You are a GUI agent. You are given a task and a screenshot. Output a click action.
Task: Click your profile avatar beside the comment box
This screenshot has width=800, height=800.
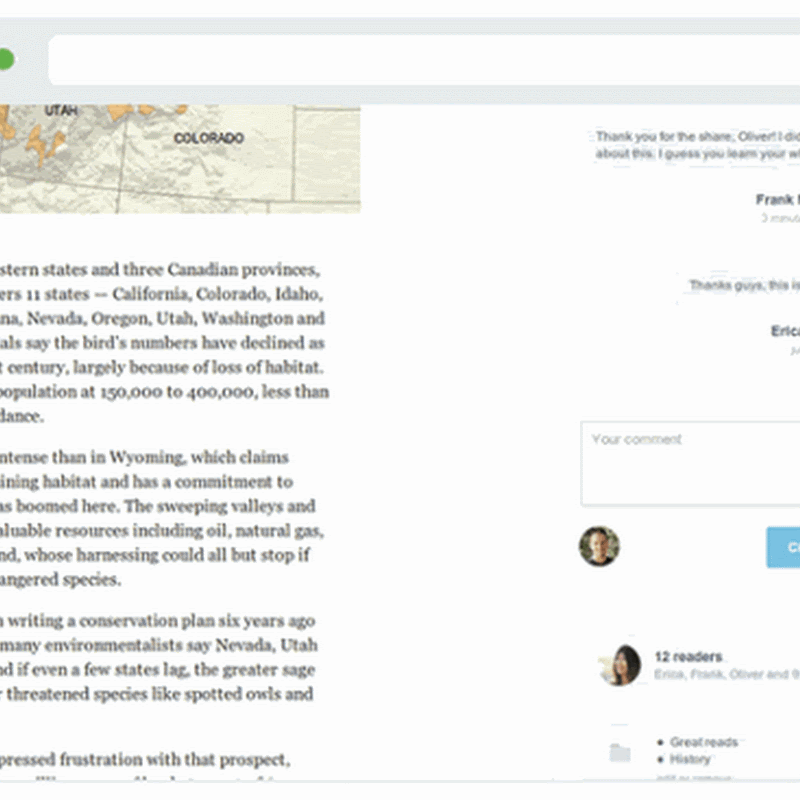click(x=599, y=546)
